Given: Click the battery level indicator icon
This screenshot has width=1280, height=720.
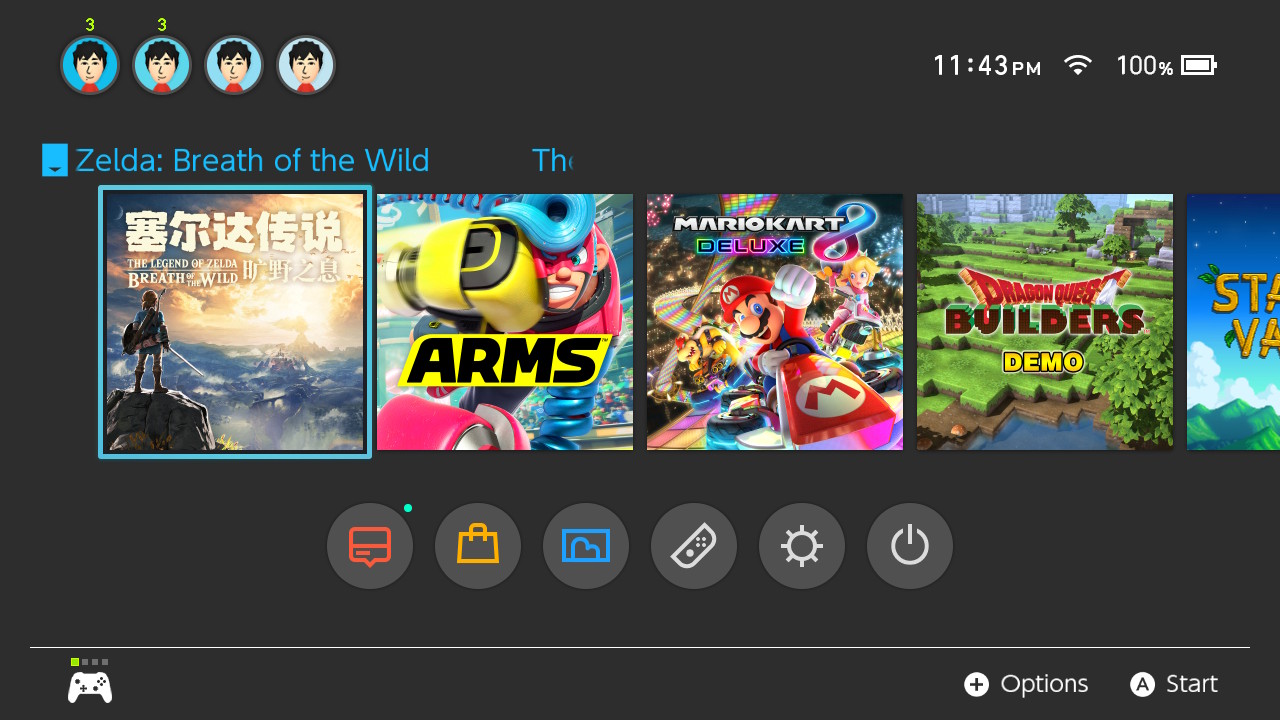Looking at the screenshot, I should click(x=1199, y=66).
